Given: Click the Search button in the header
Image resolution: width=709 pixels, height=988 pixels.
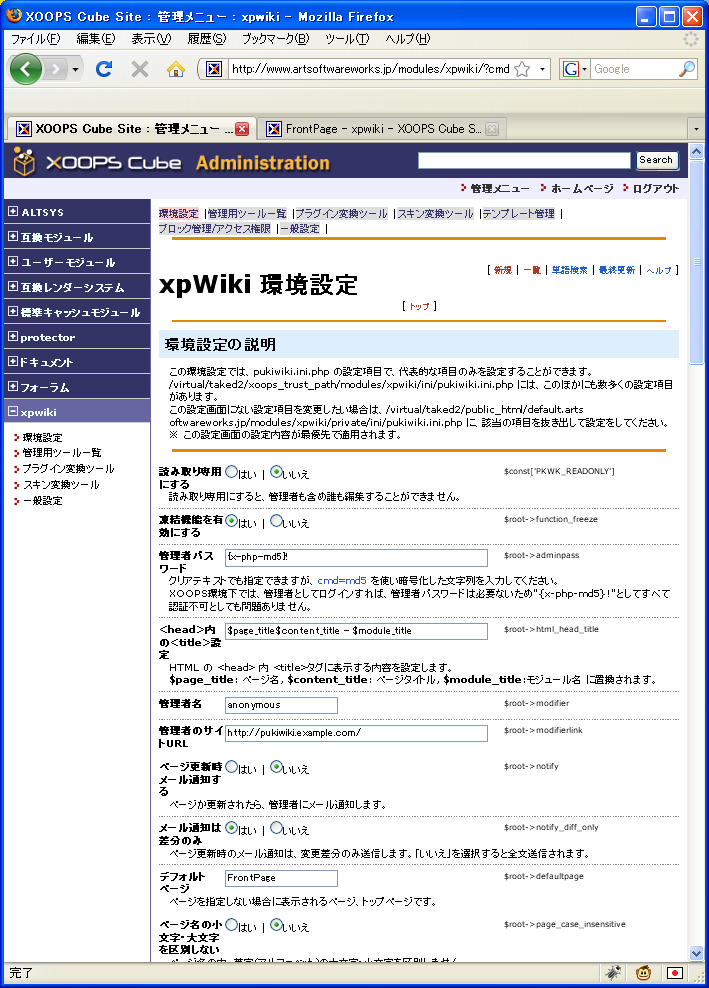Looking at the screenshot, I should (x=656, y=160).
